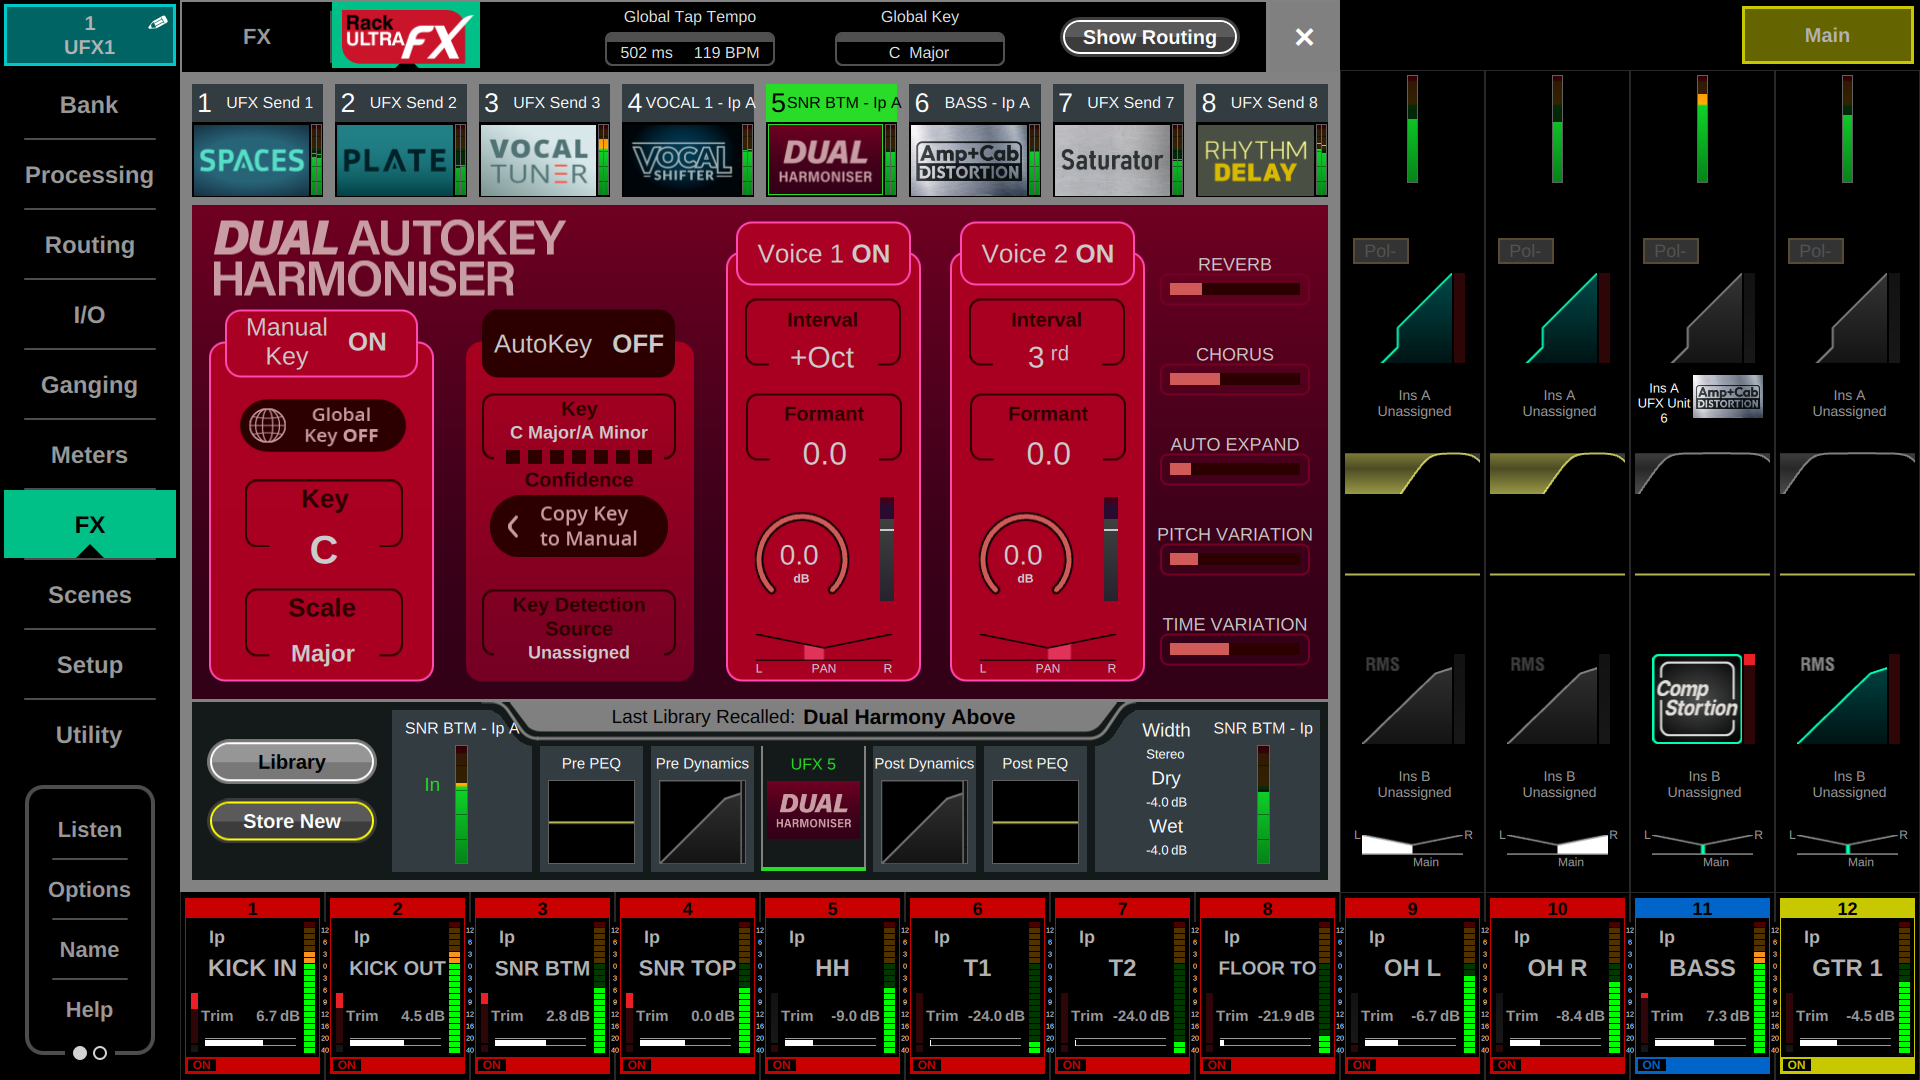
Task: Open the Scenes sidebar tab
Action: coord(89,595)
